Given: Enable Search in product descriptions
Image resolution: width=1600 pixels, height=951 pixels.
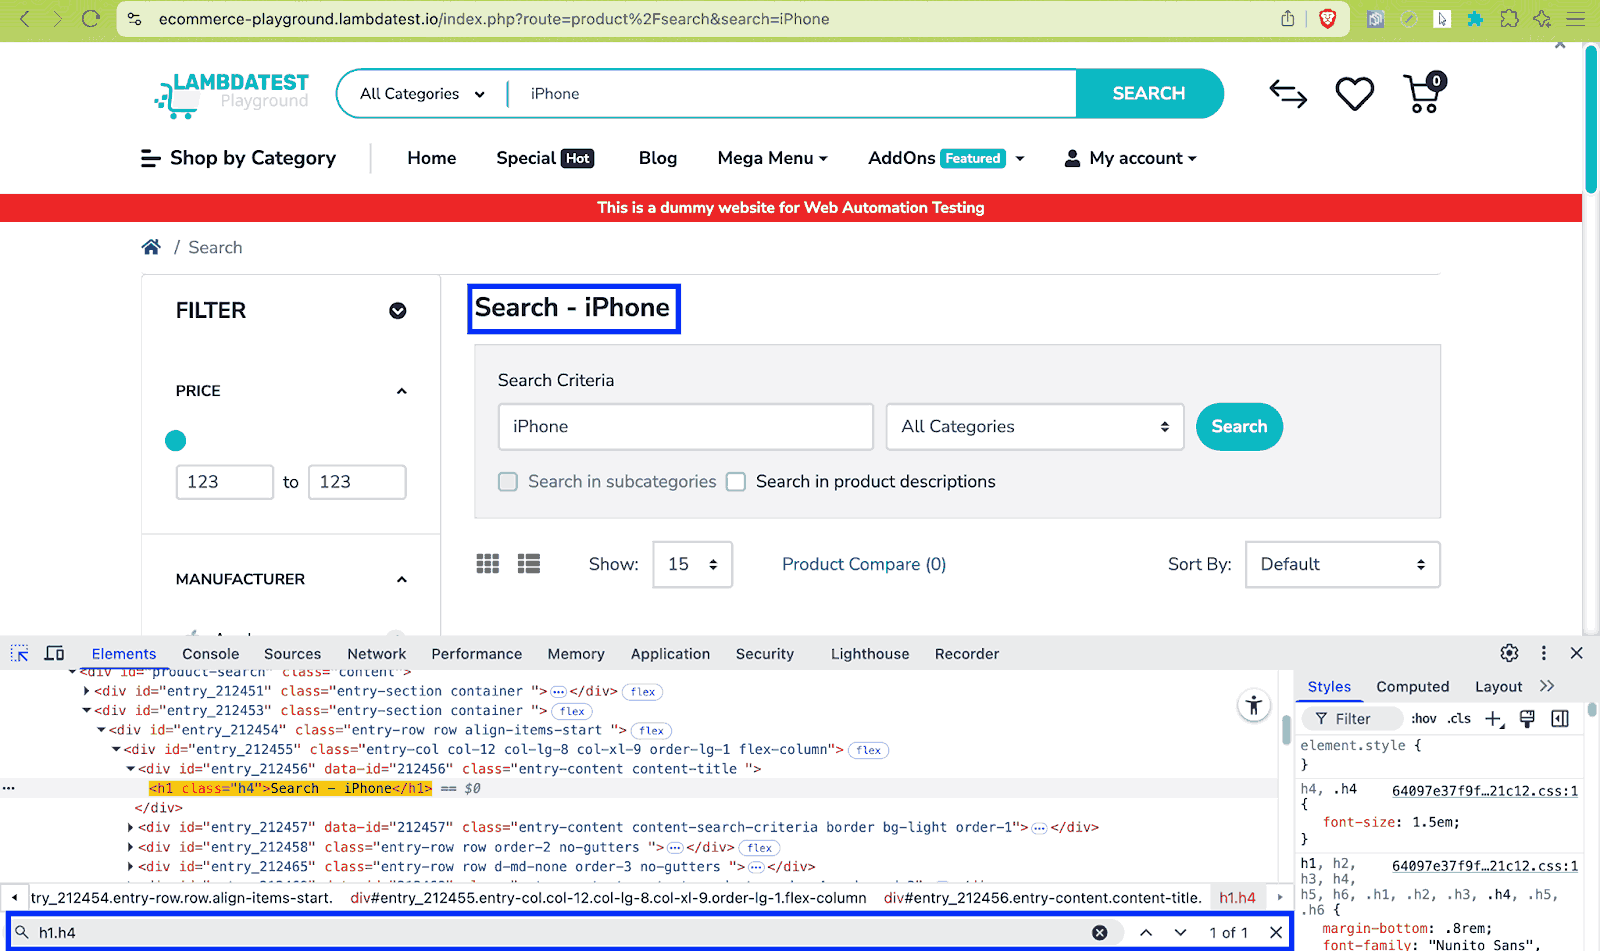Looking at the screenshot, I should (x=736, y=481).
